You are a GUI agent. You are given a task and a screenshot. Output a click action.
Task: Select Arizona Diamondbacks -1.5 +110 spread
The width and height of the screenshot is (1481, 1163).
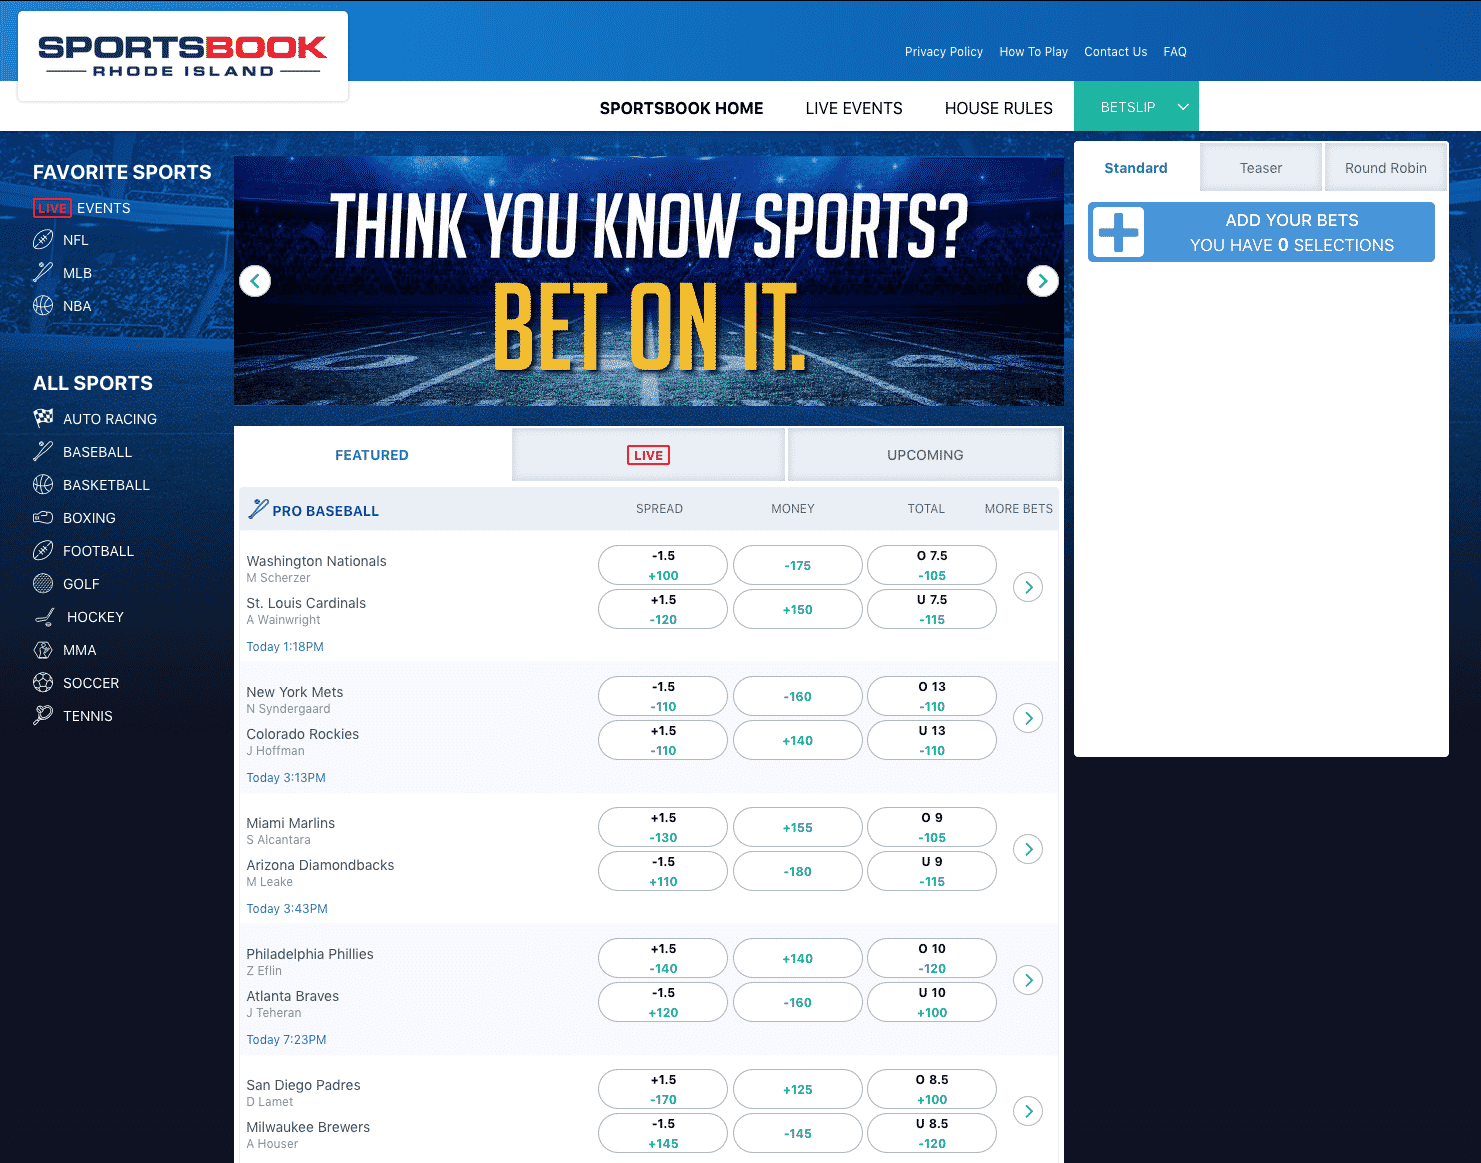[x=663, y=871]
